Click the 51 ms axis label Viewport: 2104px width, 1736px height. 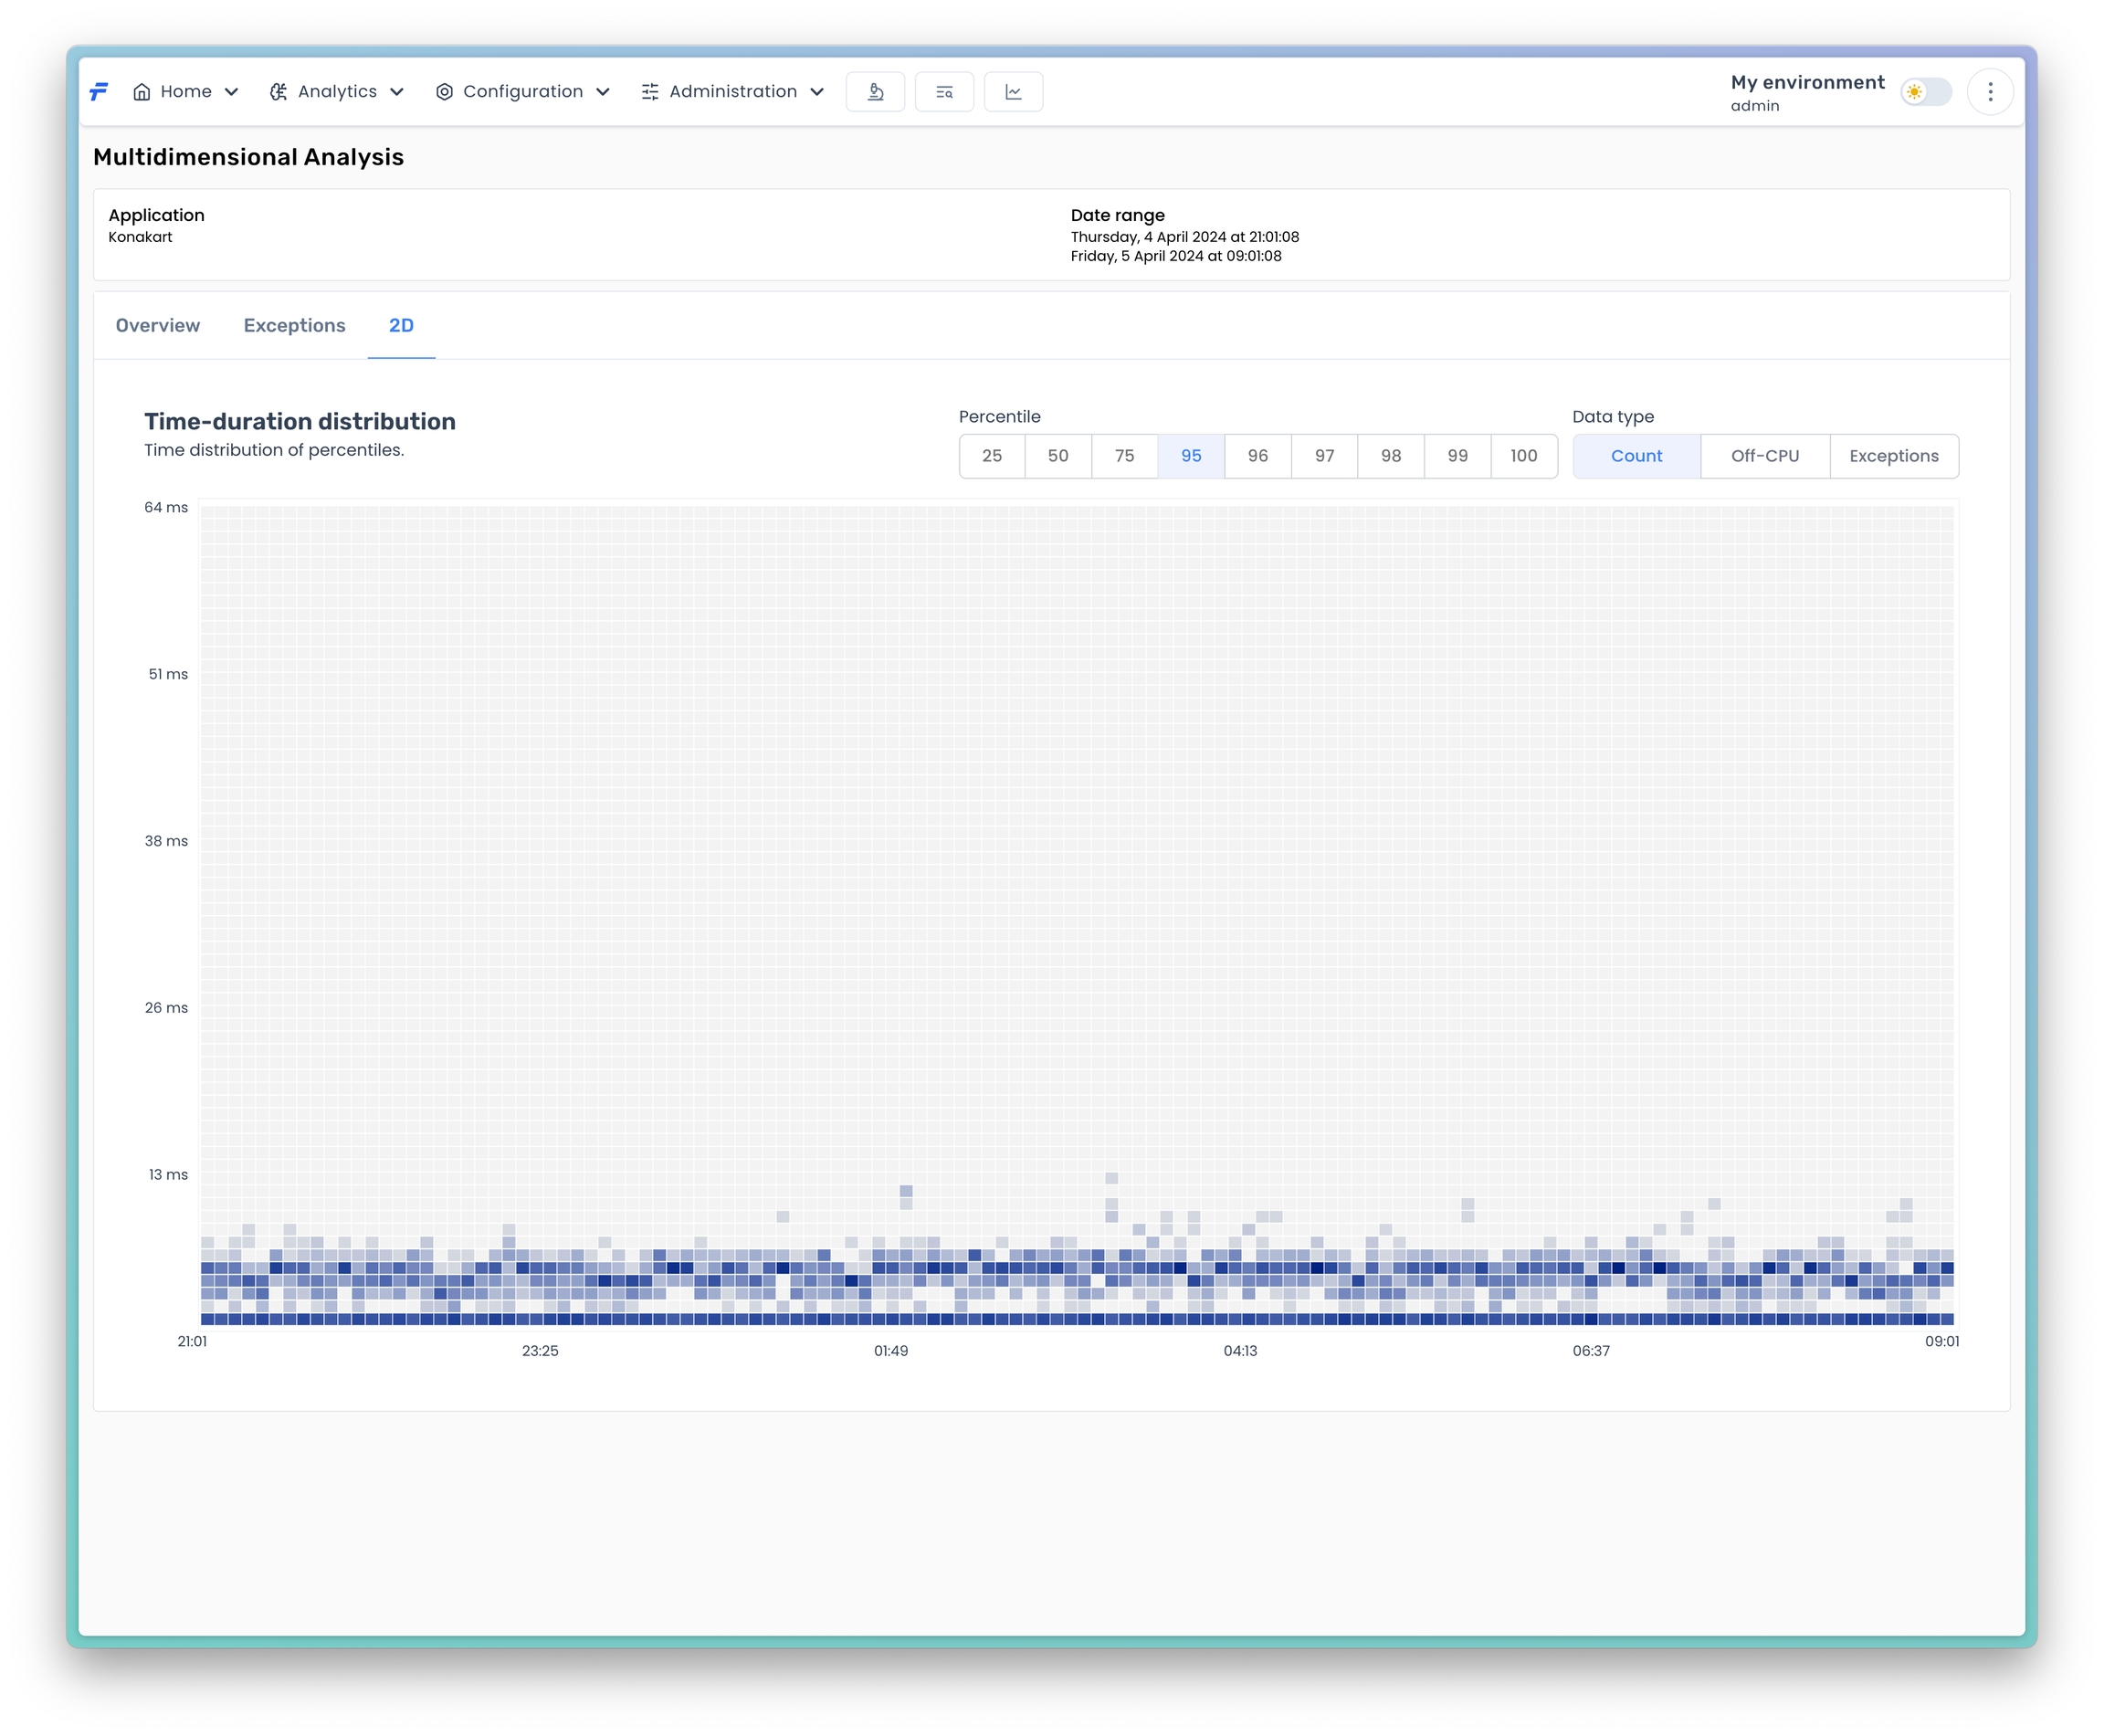(168, 674)
